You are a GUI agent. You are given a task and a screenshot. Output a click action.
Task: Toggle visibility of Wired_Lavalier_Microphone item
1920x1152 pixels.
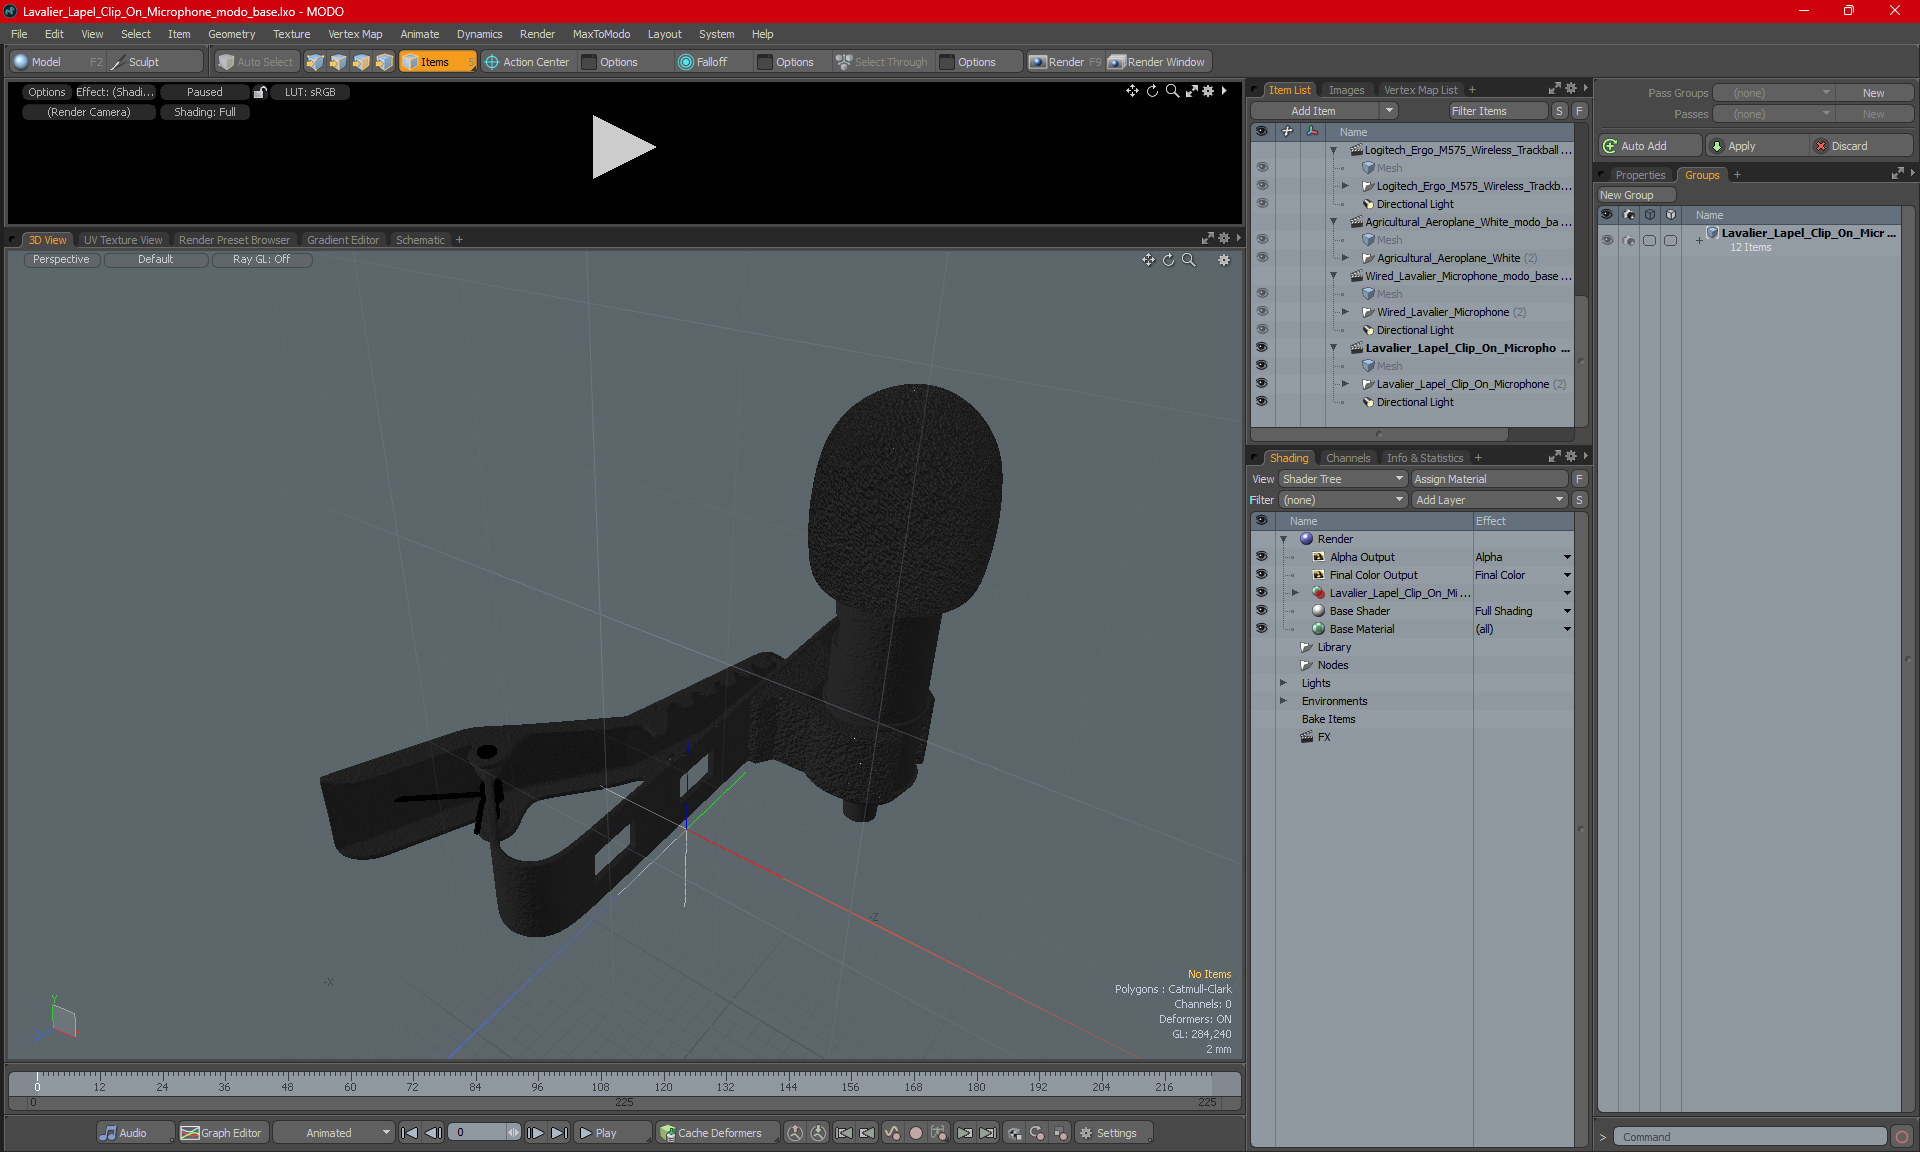pyautogui.click(x=1261, y=312)
